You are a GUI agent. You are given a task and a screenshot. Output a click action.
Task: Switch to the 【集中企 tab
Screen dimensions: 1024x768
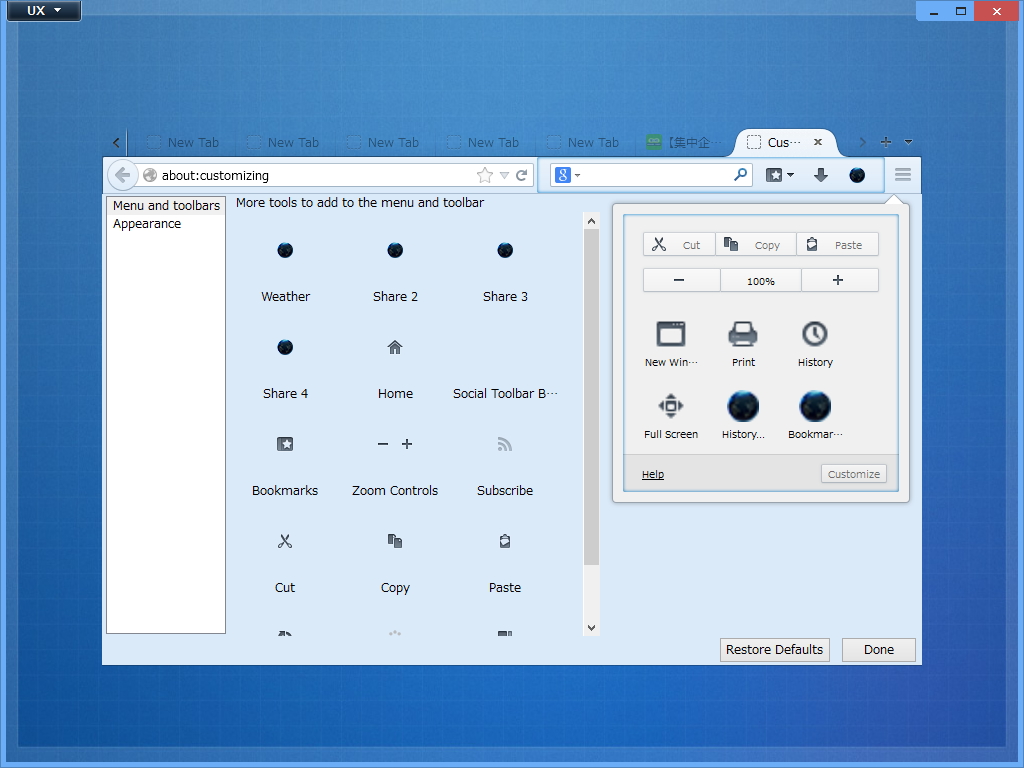684,142
